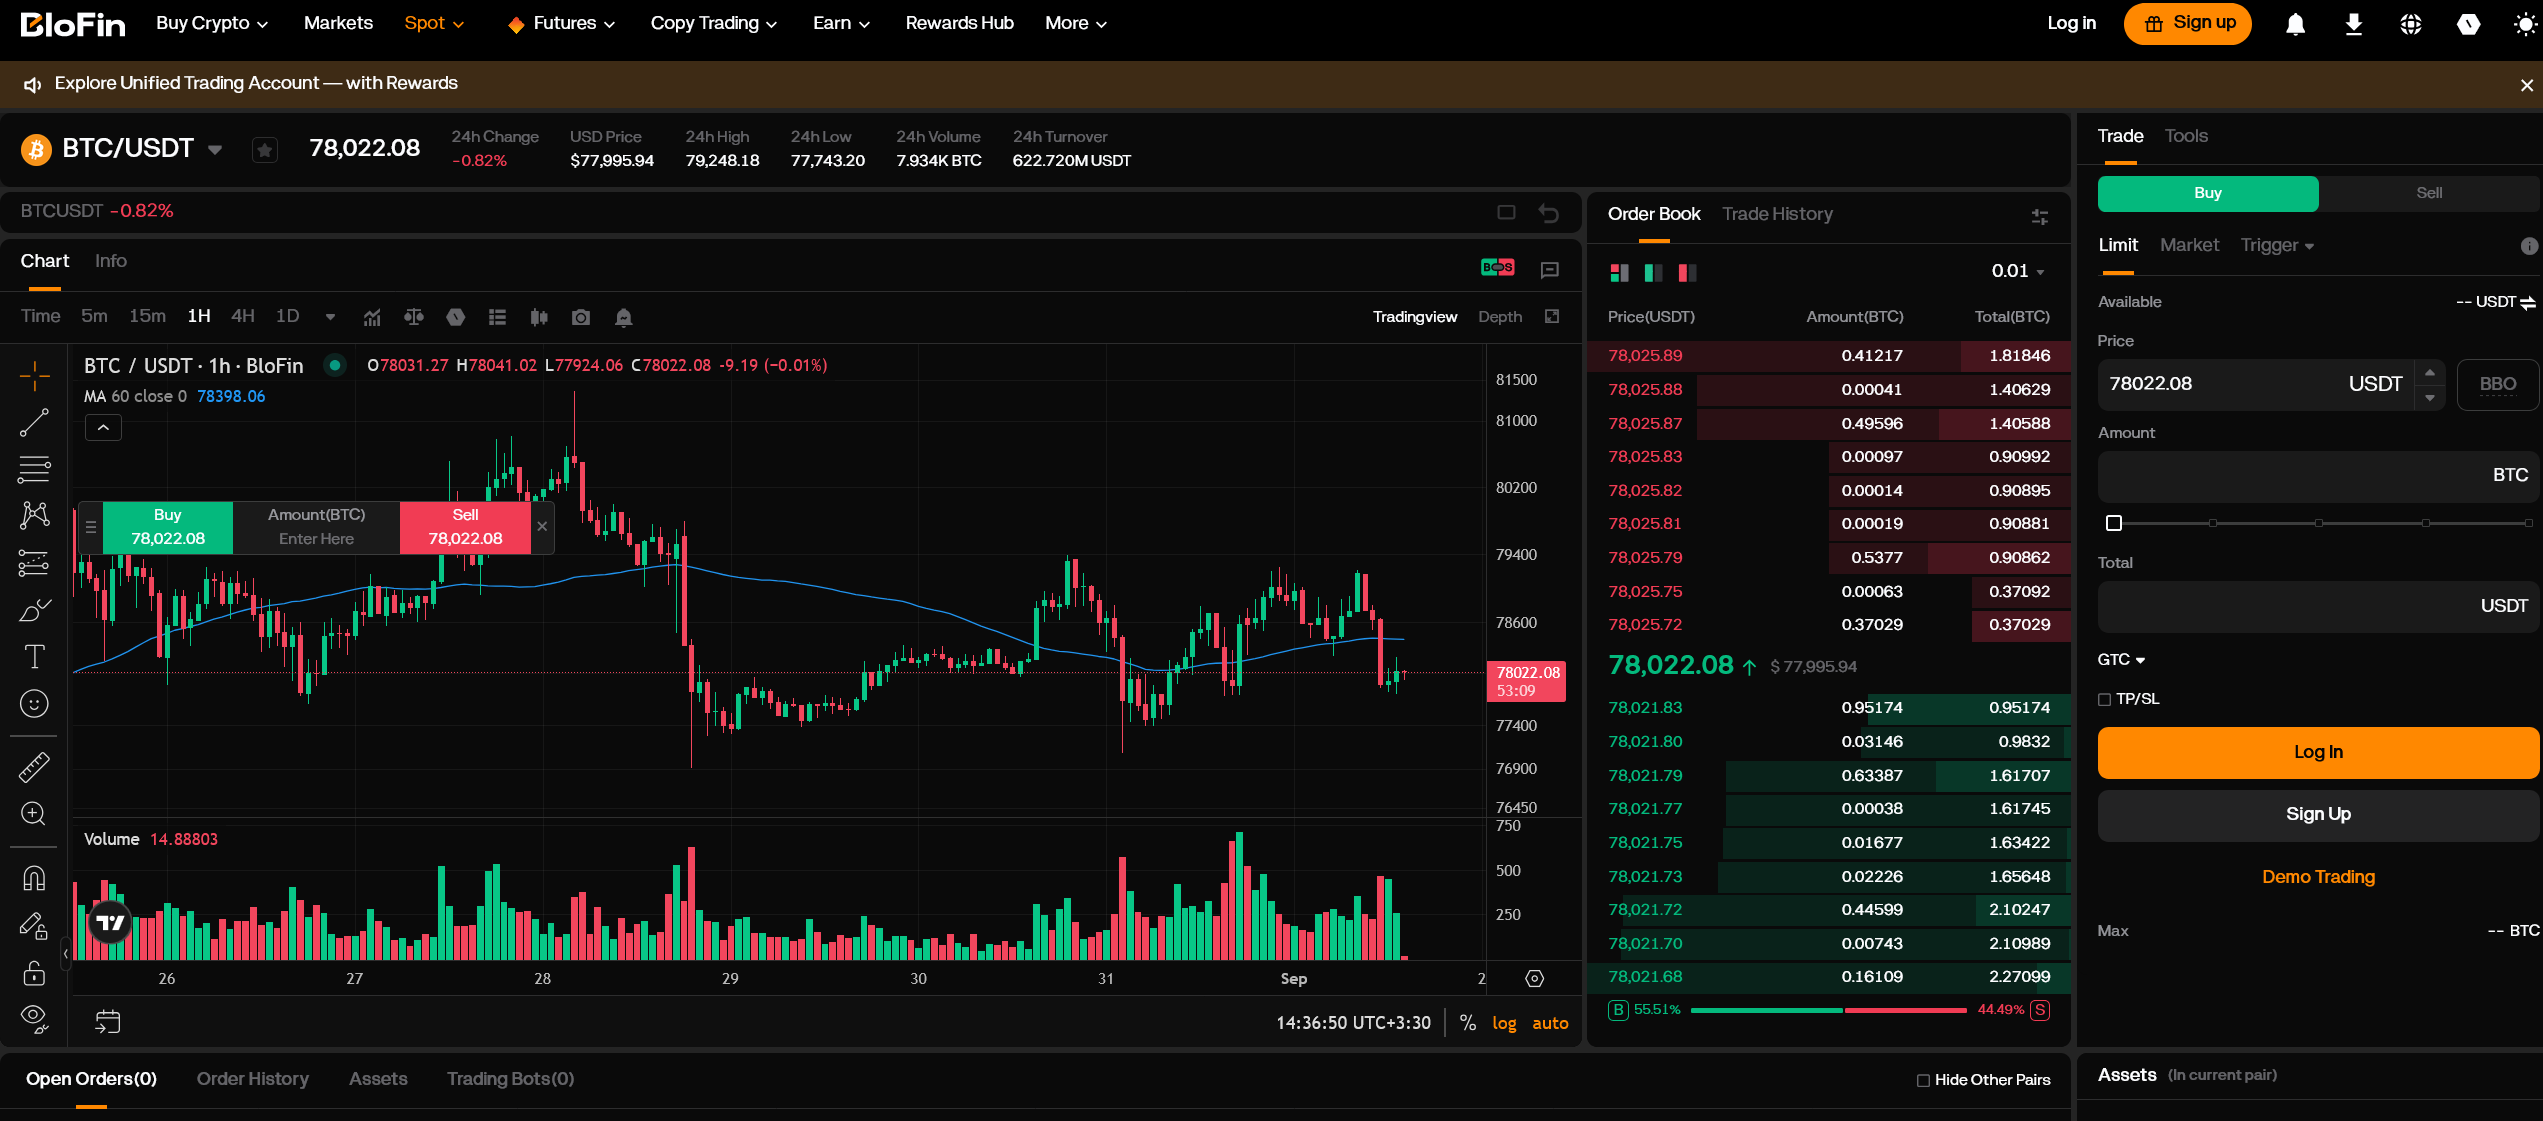Image resolution: width=2543 pixels, height=1121 pixels.
Task: Click the USDT transfer arrows icon
Action: click(2527, 302)
